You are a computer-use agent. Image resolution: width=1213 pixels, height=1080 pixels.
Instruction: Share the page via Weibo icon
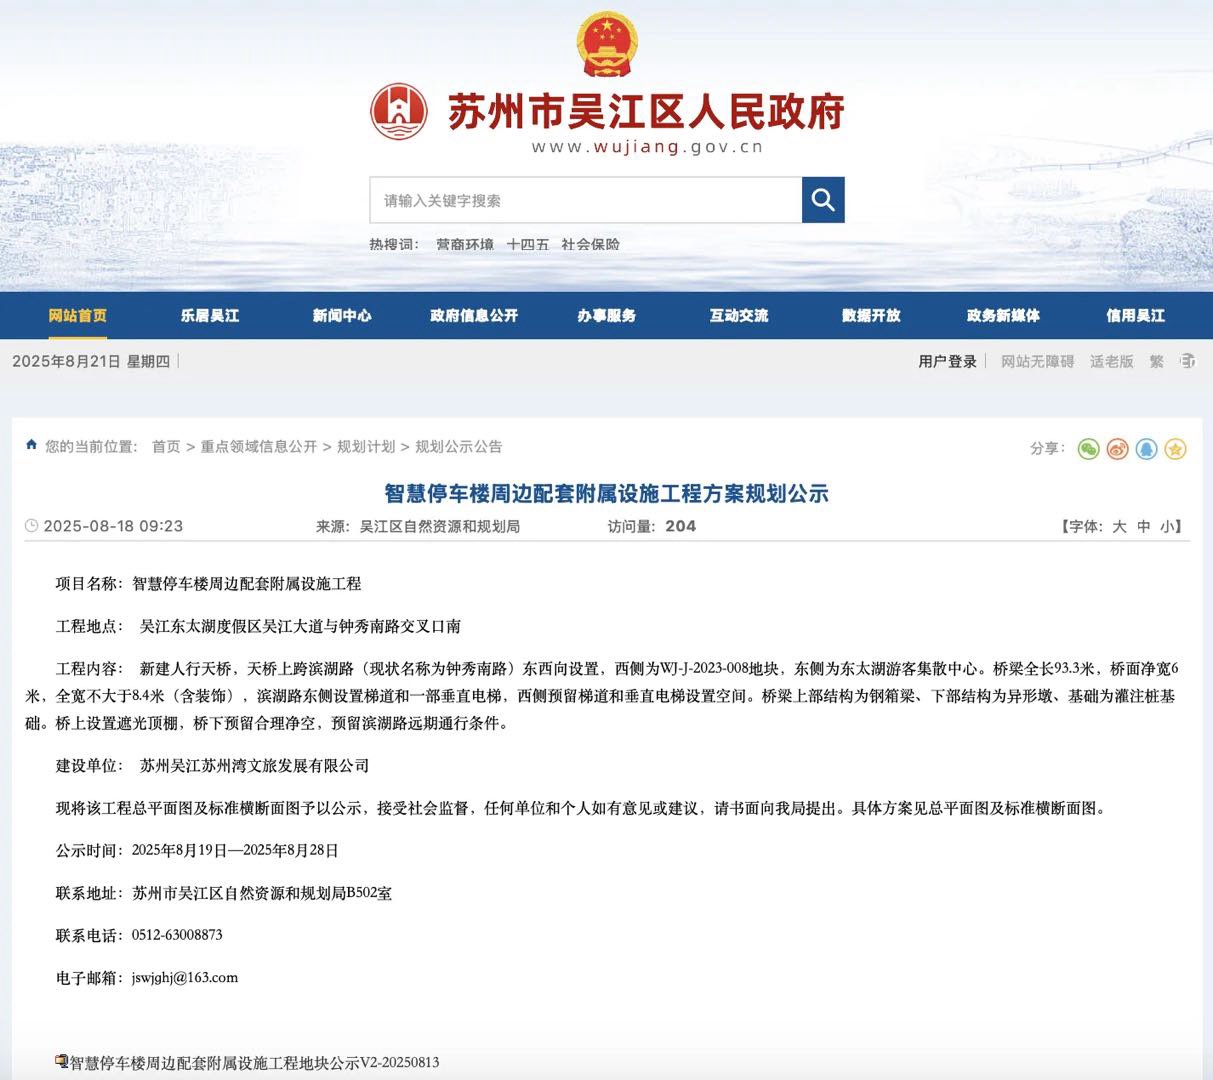1117,449
